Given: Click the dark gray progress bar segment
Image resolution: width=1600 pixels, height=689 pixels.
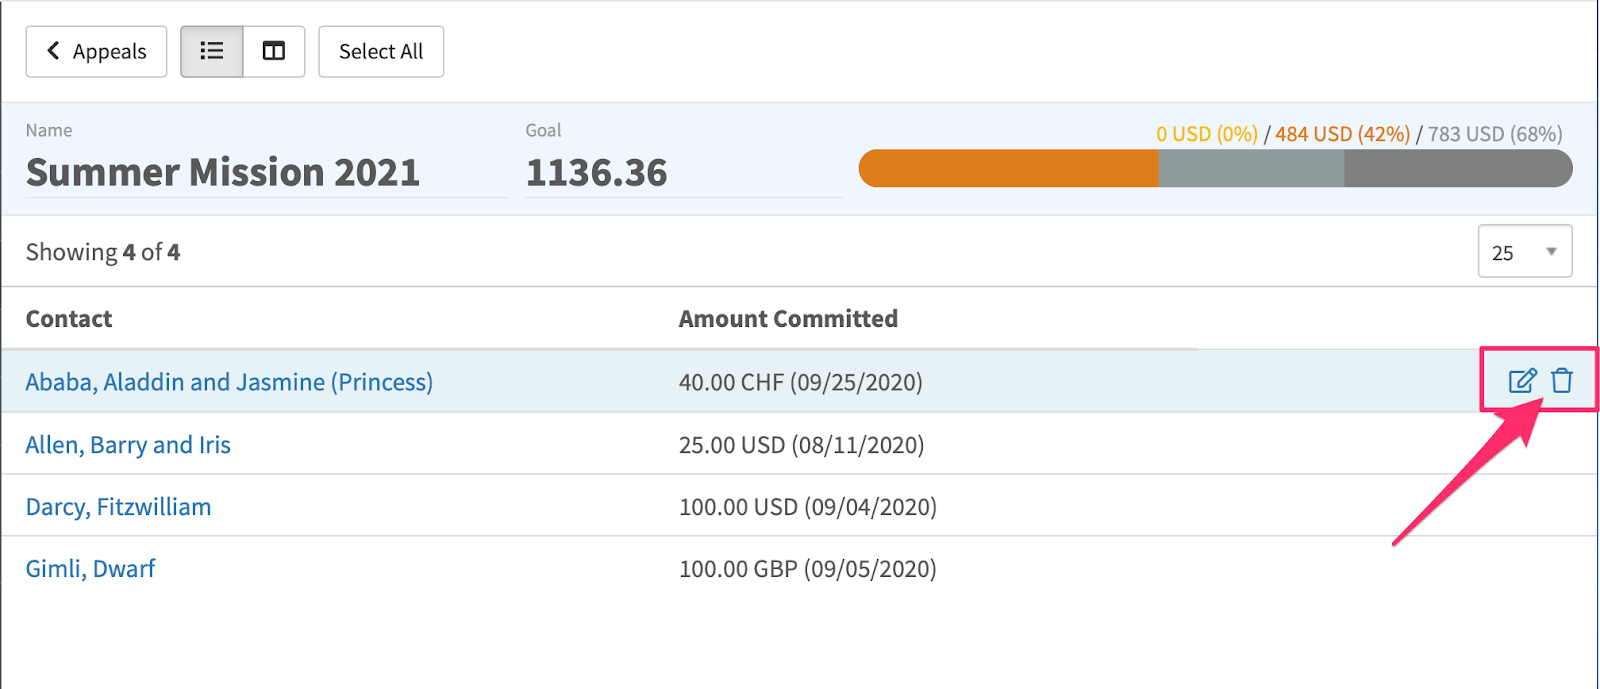Looking at the screenshot, I should point(1458,168).
